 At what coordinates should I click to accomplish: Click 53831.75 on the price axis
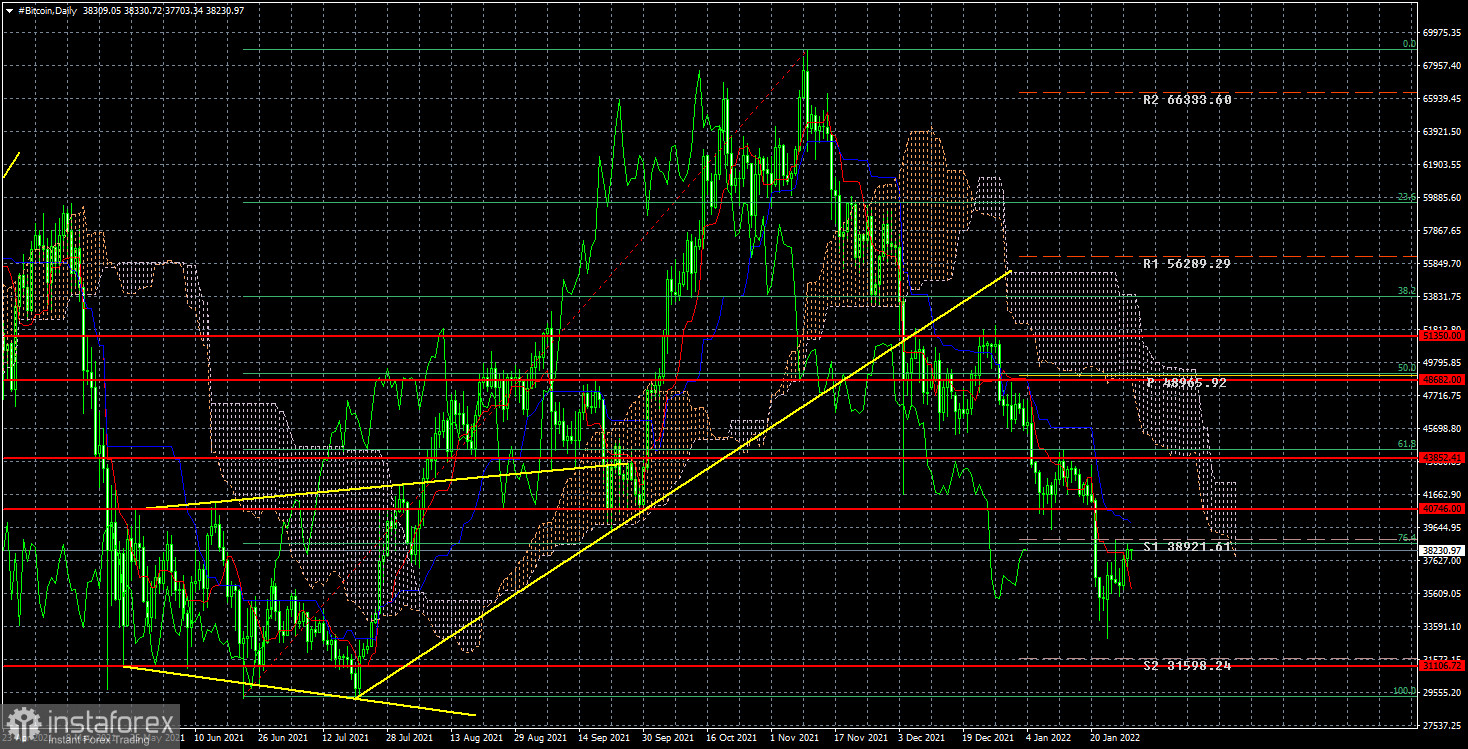click(1442, 297)
